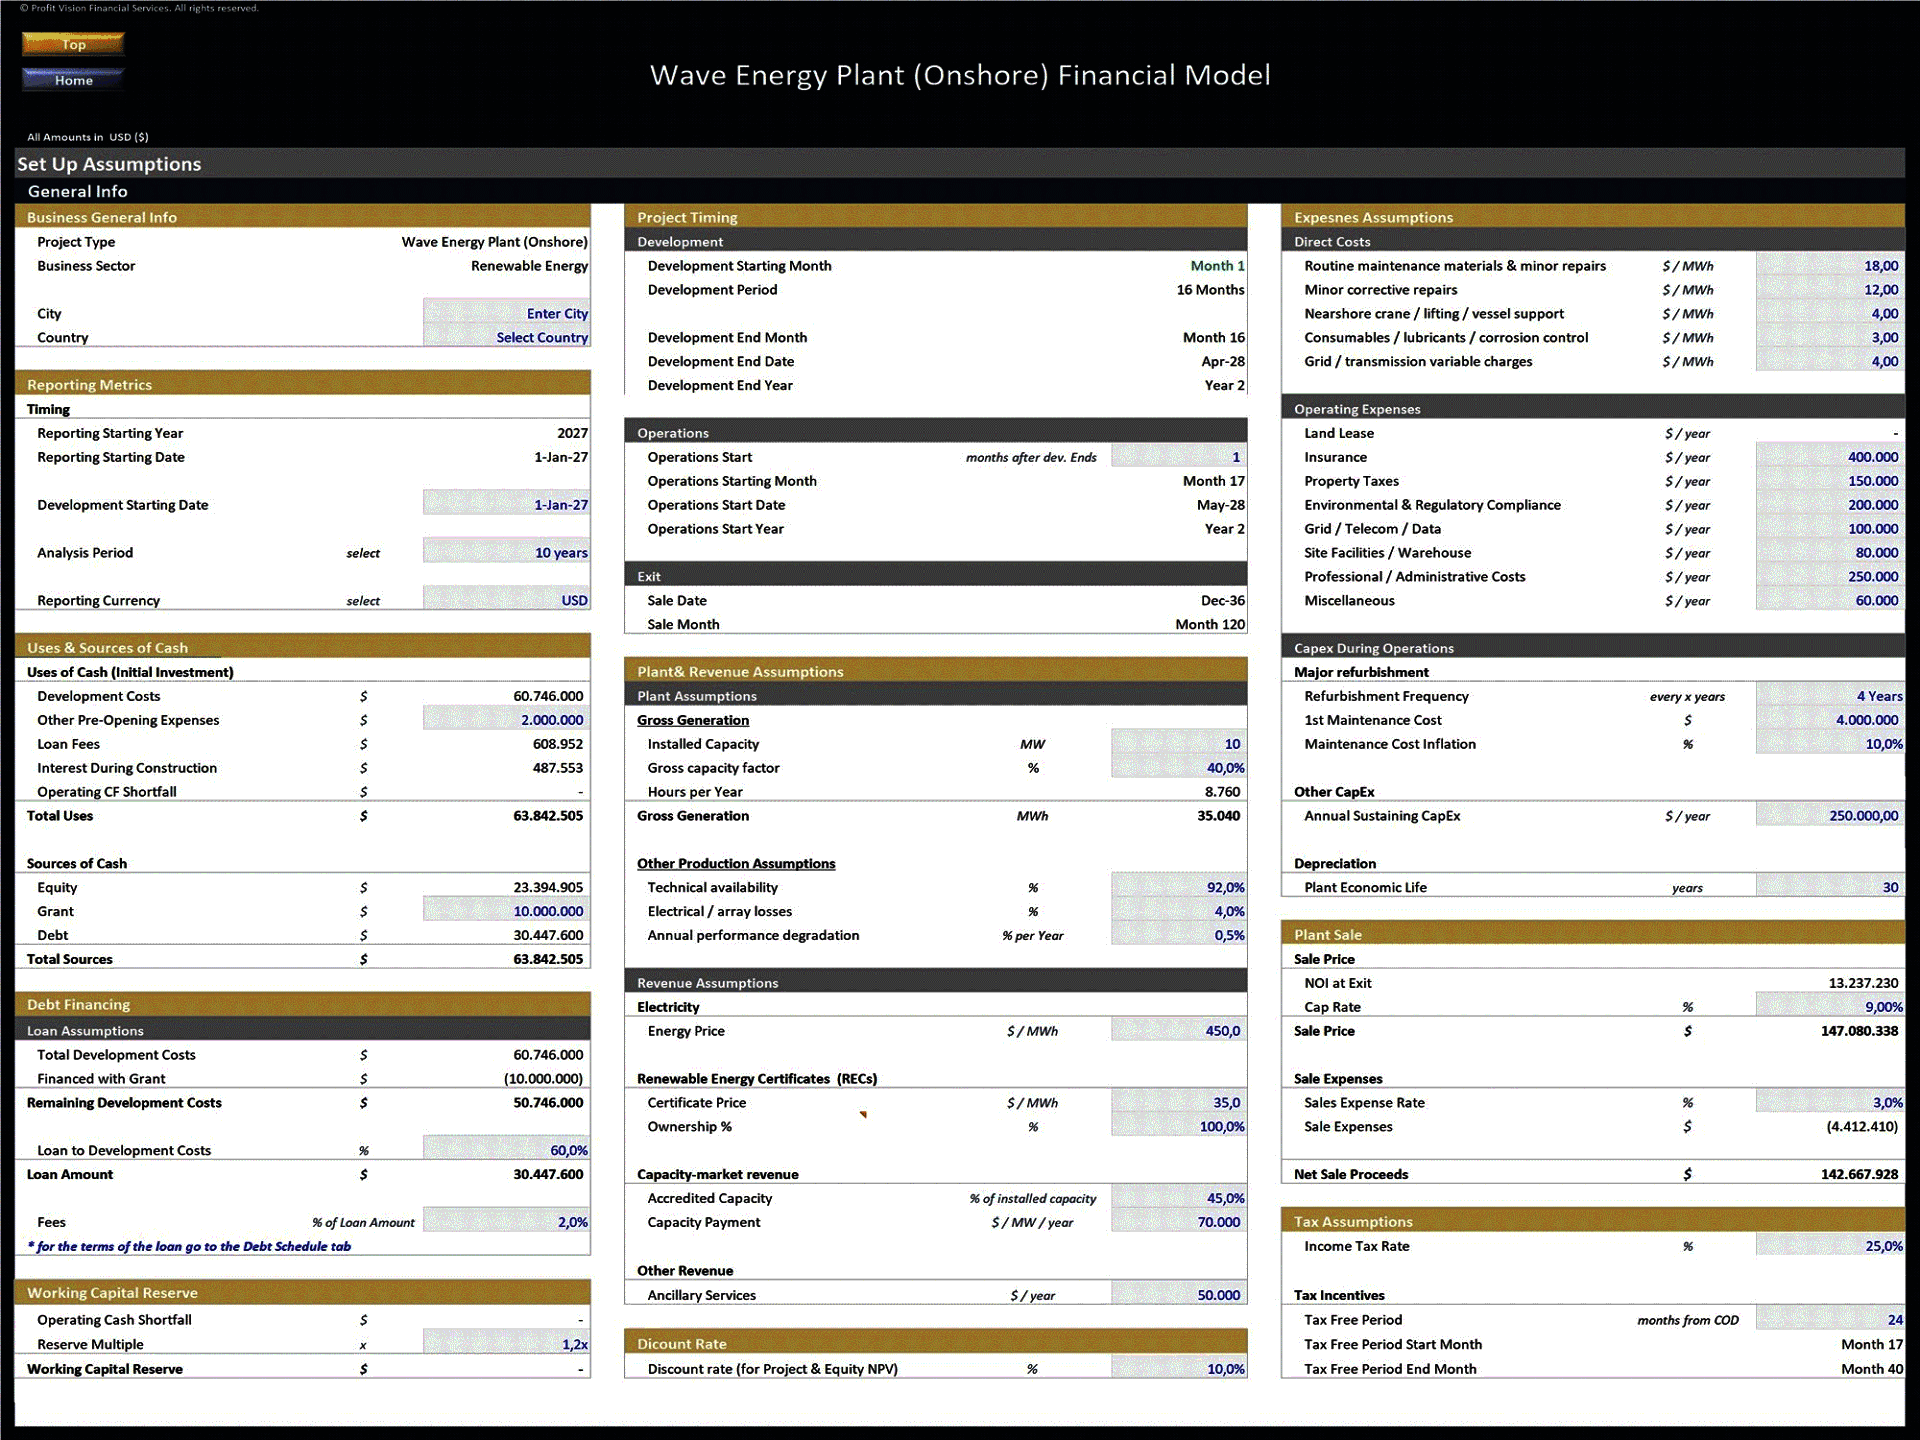Select Electrical / array losses 4,0% cell
Image resolution: width=1920 pixels, height=1440 pixels.
(1179, 911)
